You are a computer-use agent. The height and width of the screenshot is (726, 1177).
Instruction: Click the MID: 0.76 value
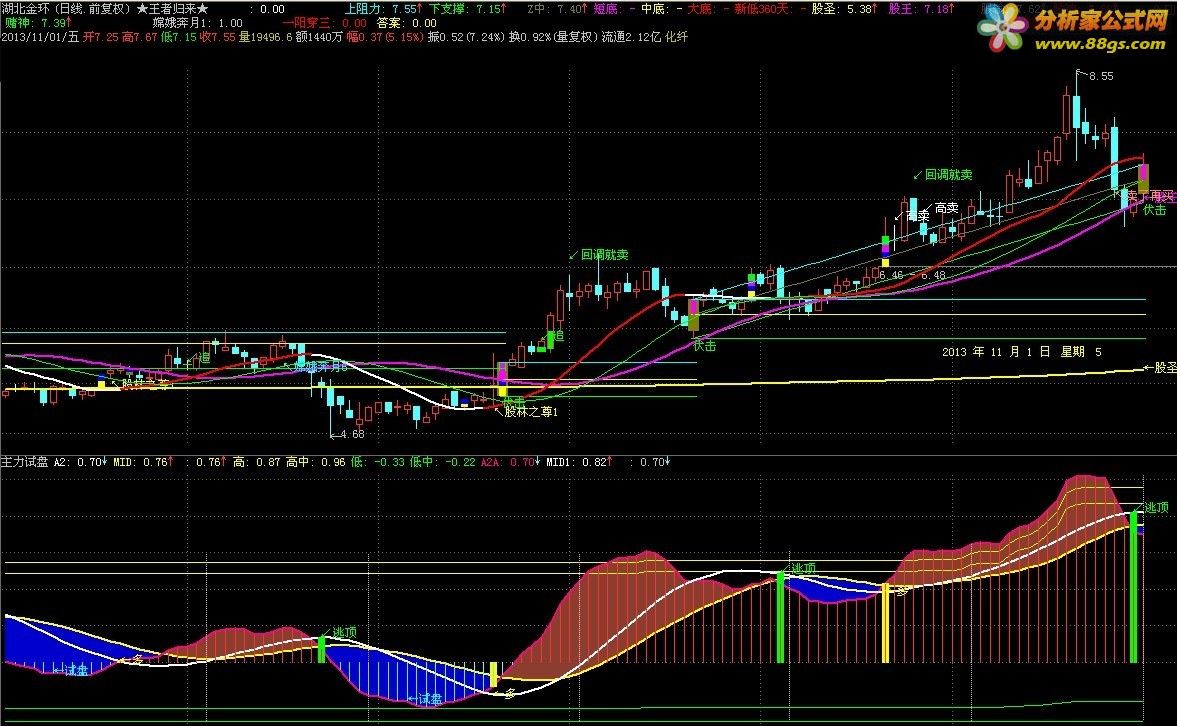[143, 462]
